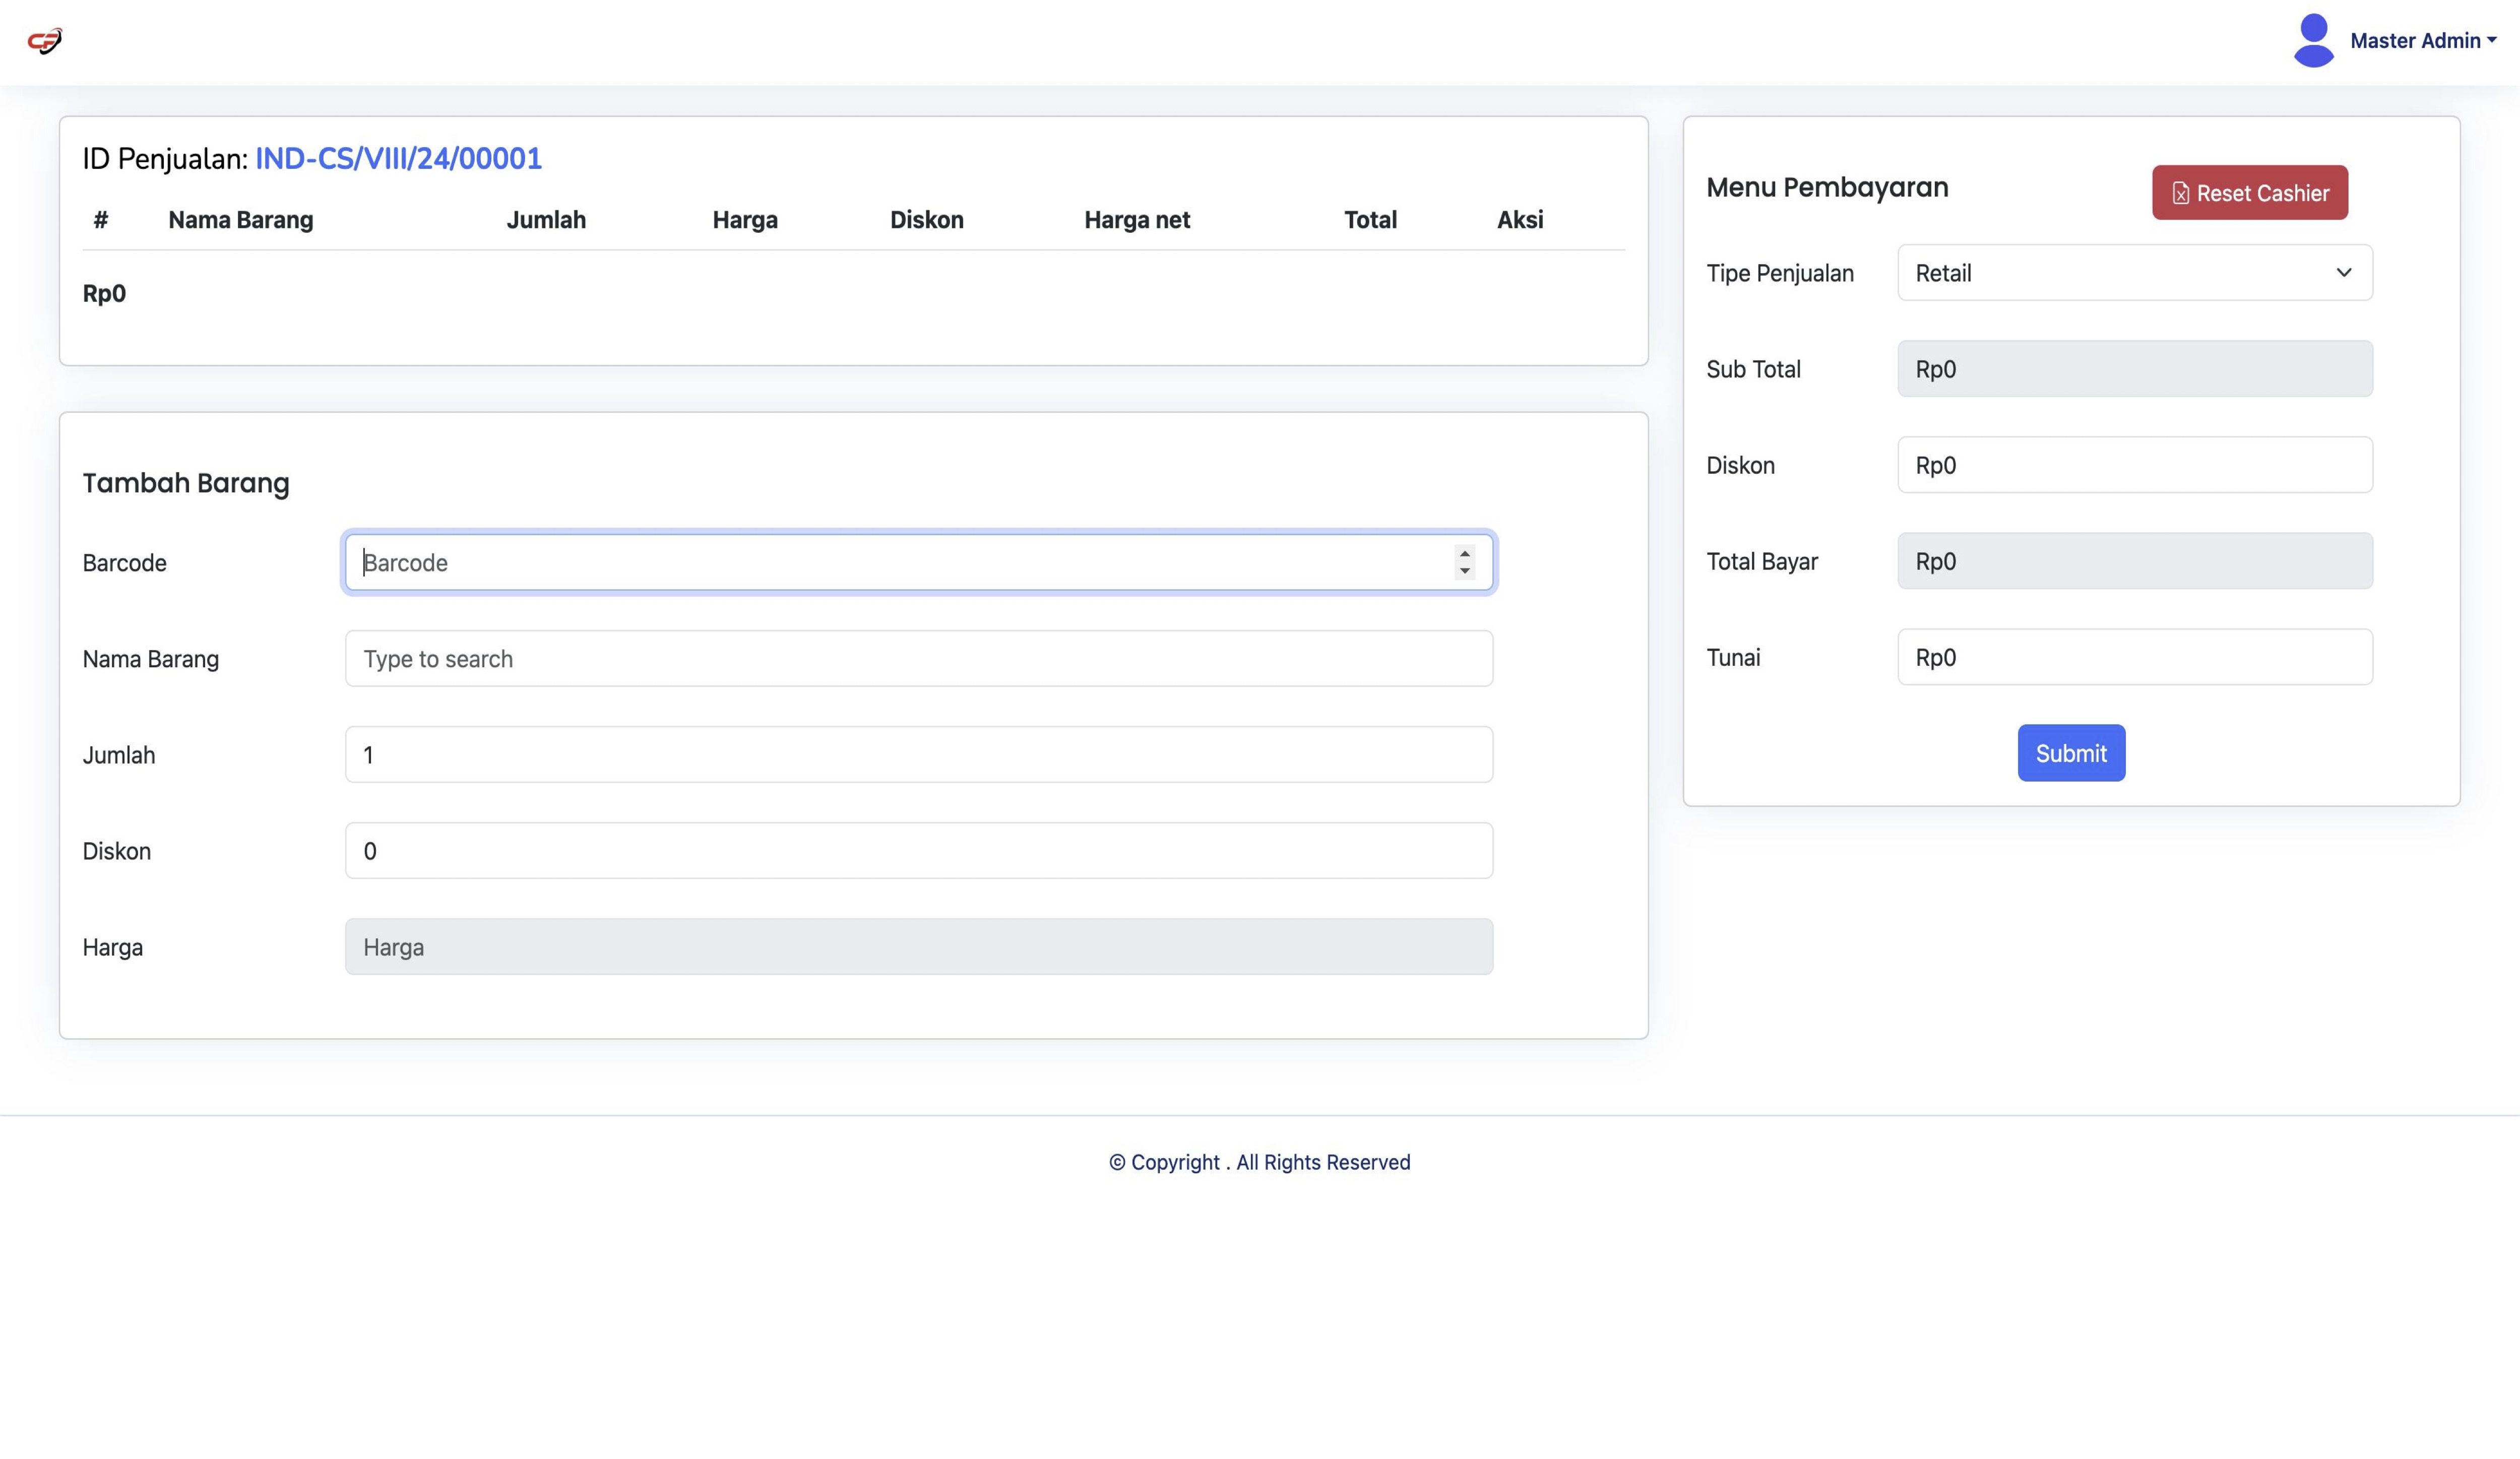This screenshot has width=2520, height=1459.
Task: Click the disabled Harga price field
Action: point(918,947)
